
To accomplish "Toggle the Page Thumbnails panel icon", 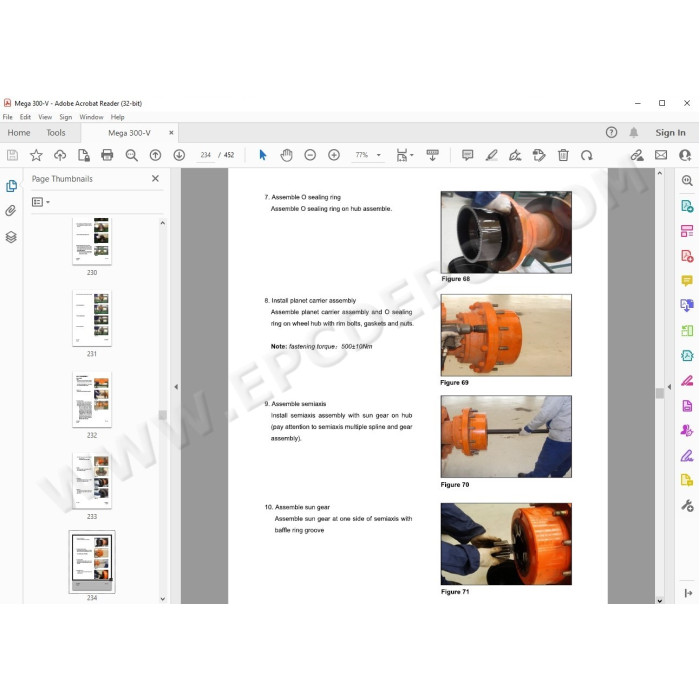I will click(11, 185).
